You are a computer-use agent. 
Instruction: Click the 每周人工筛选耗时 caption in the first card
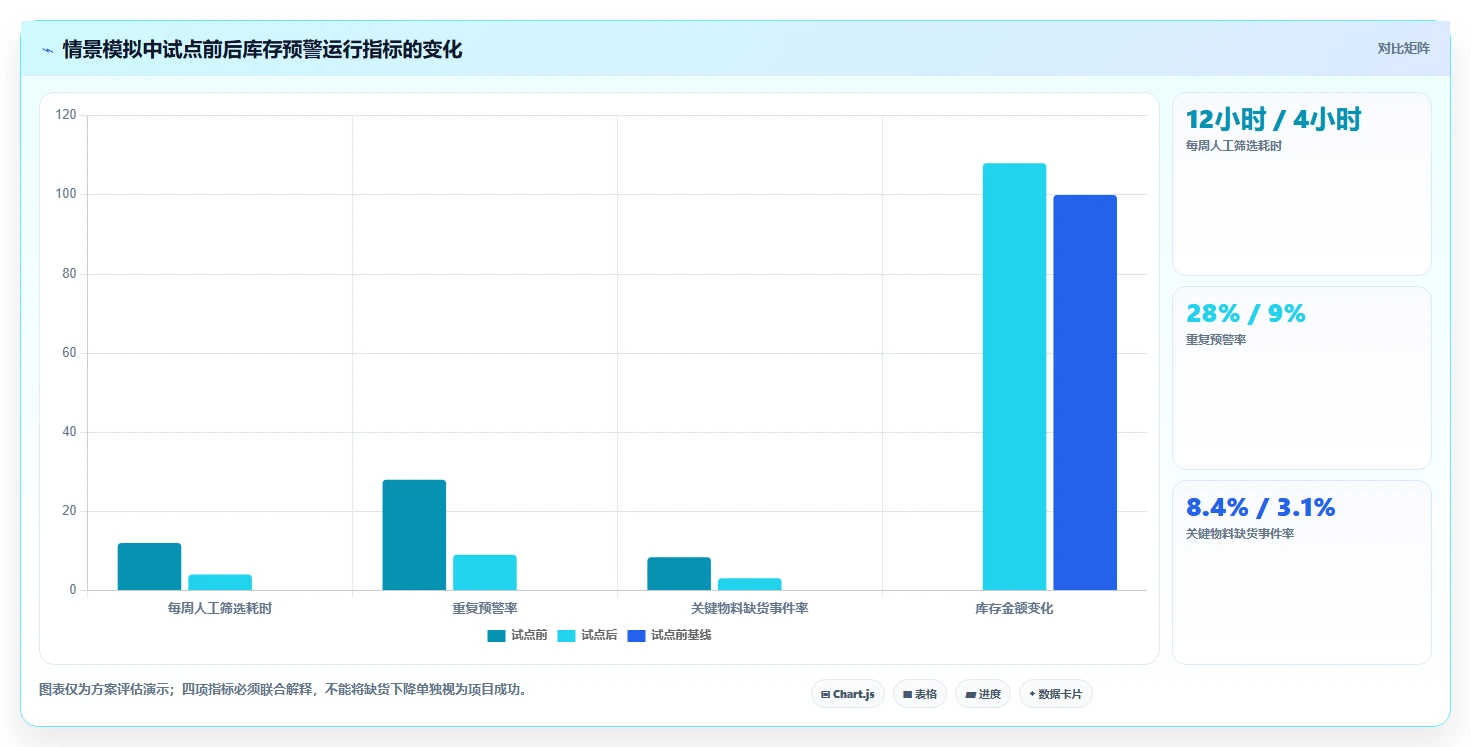(x=1233, y=145)
